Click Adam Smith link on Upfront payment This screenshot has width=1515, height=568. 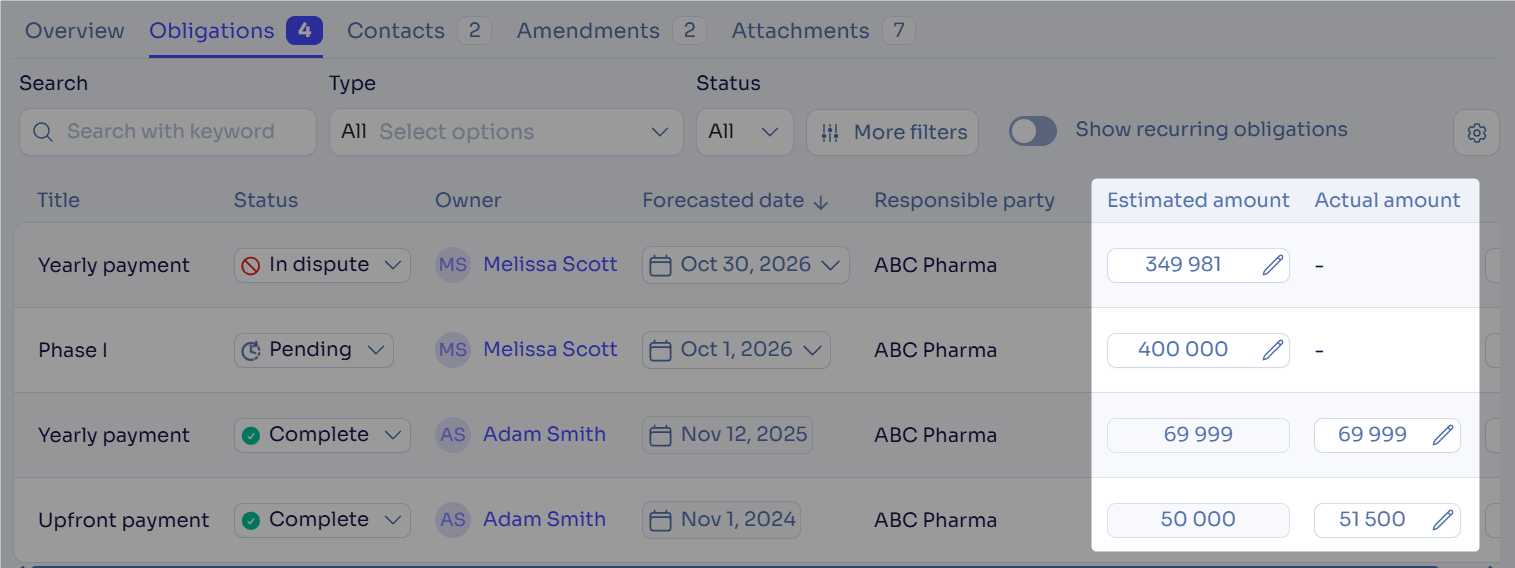point(544,520)
